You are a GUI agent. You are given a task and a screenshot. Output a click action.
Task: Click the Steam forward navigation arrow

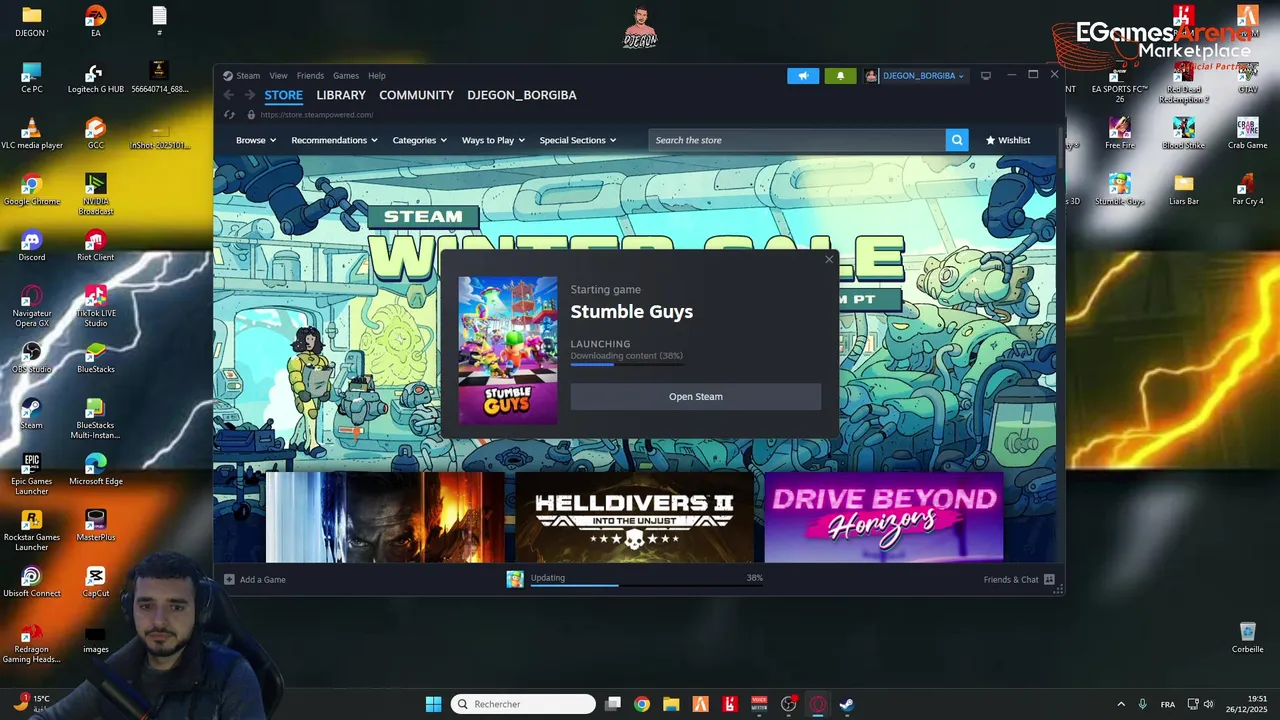pos(249,95)
